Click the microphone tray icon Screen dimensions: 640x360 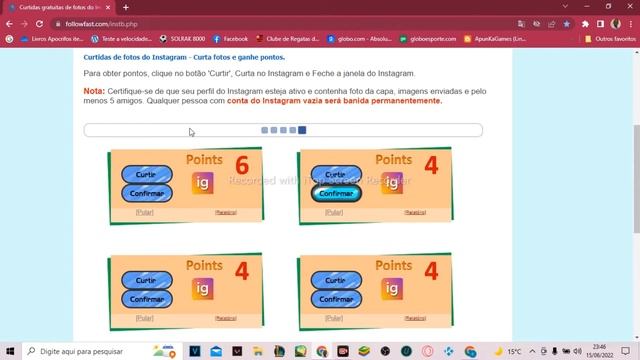click(554, 351)
